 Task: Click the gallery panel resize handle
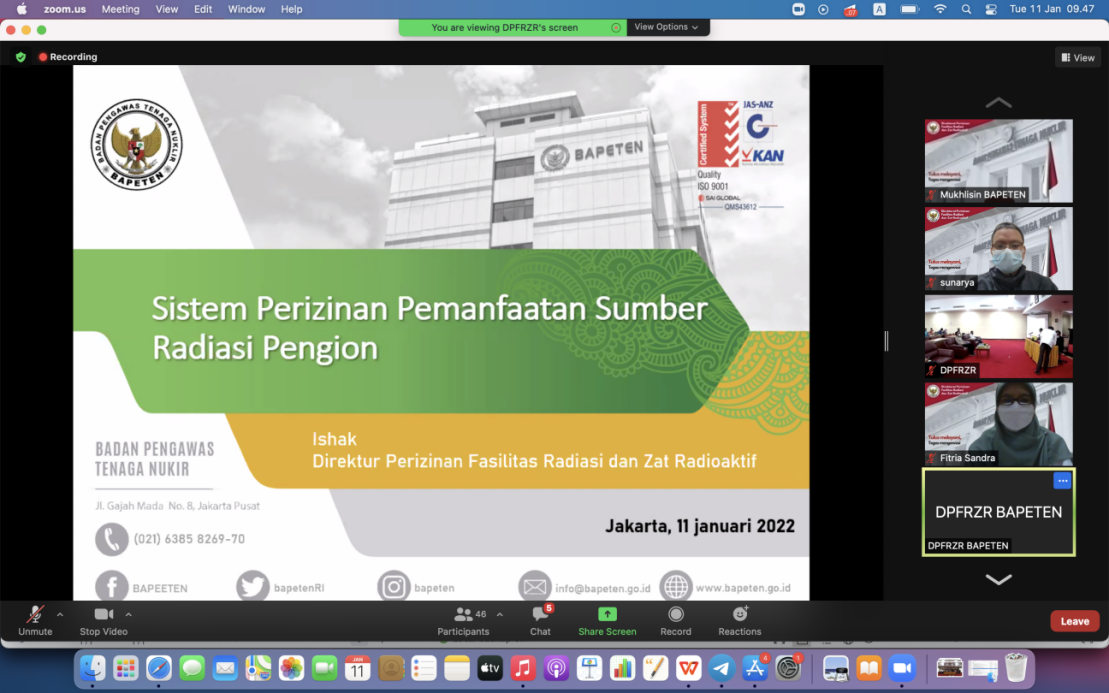pos(886,341)
